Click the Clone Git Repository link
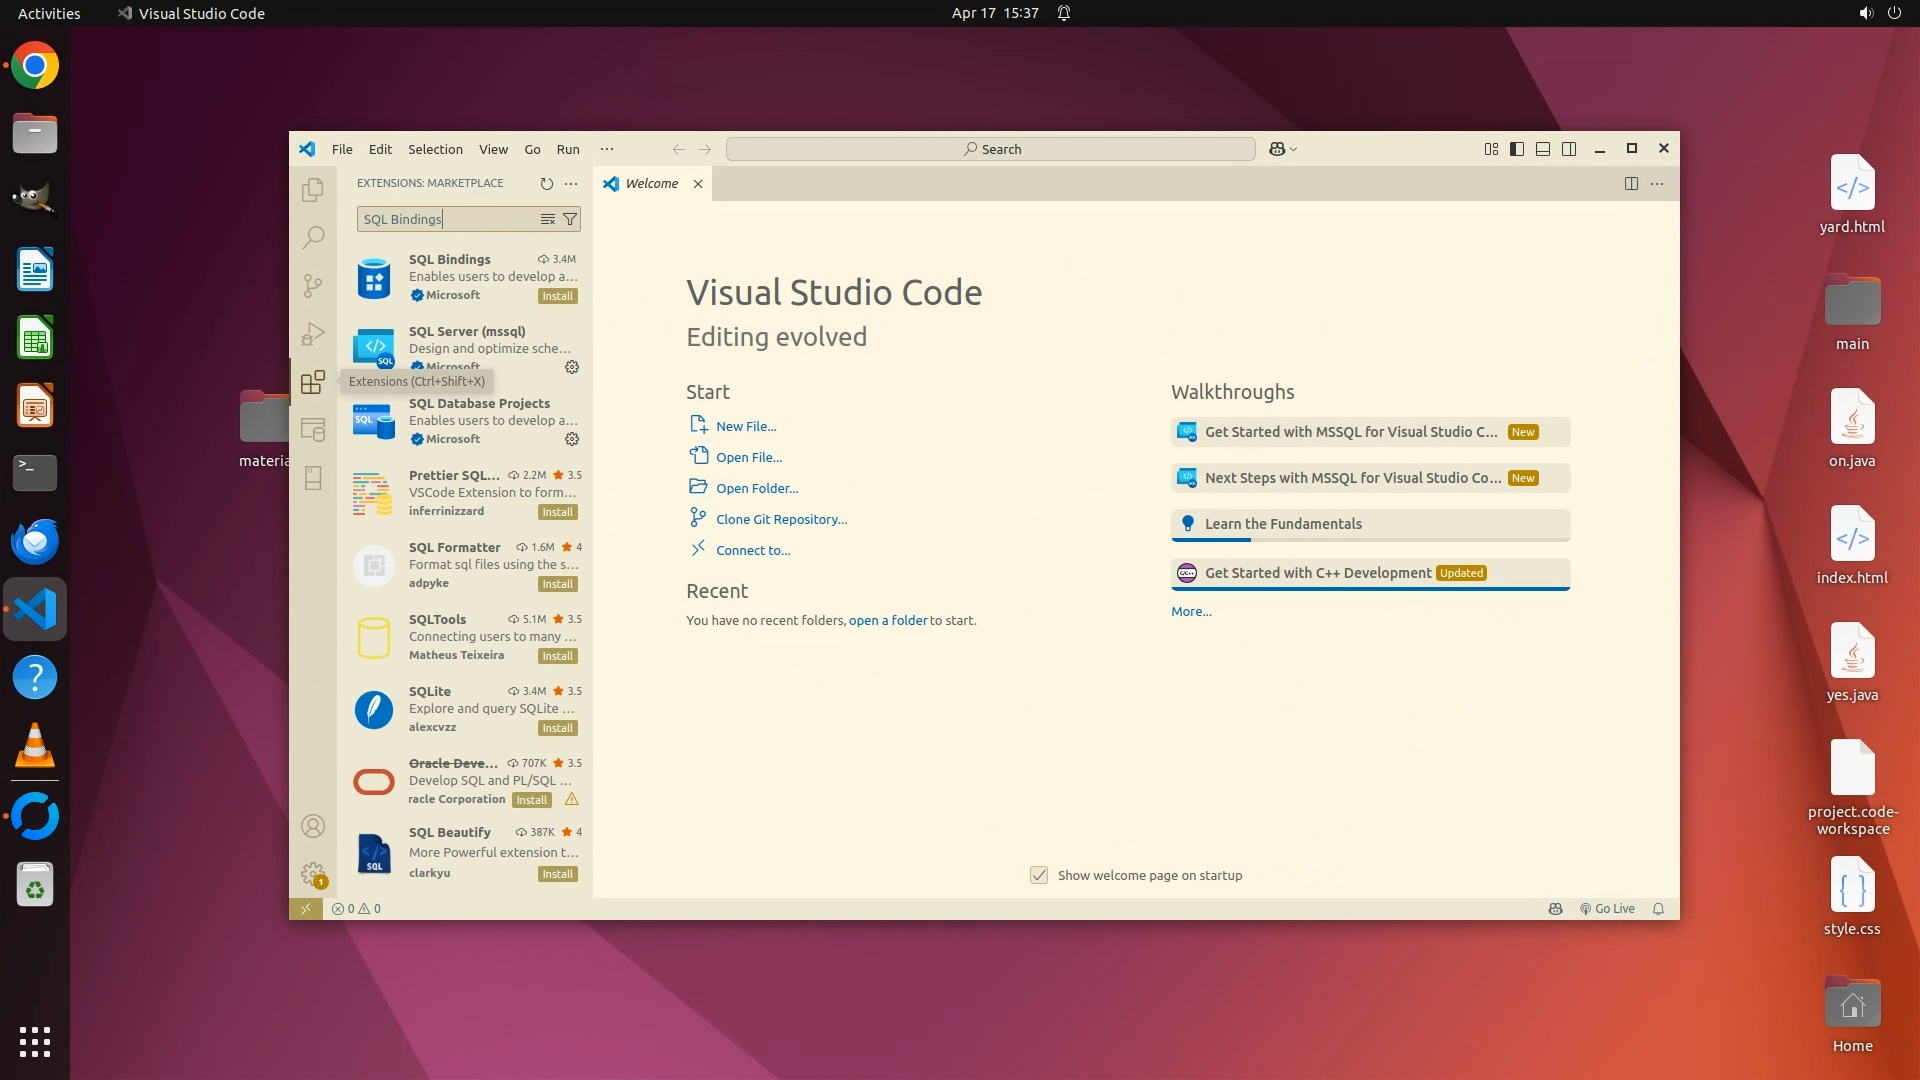The image size is (1920, 1080). (781, 519)
